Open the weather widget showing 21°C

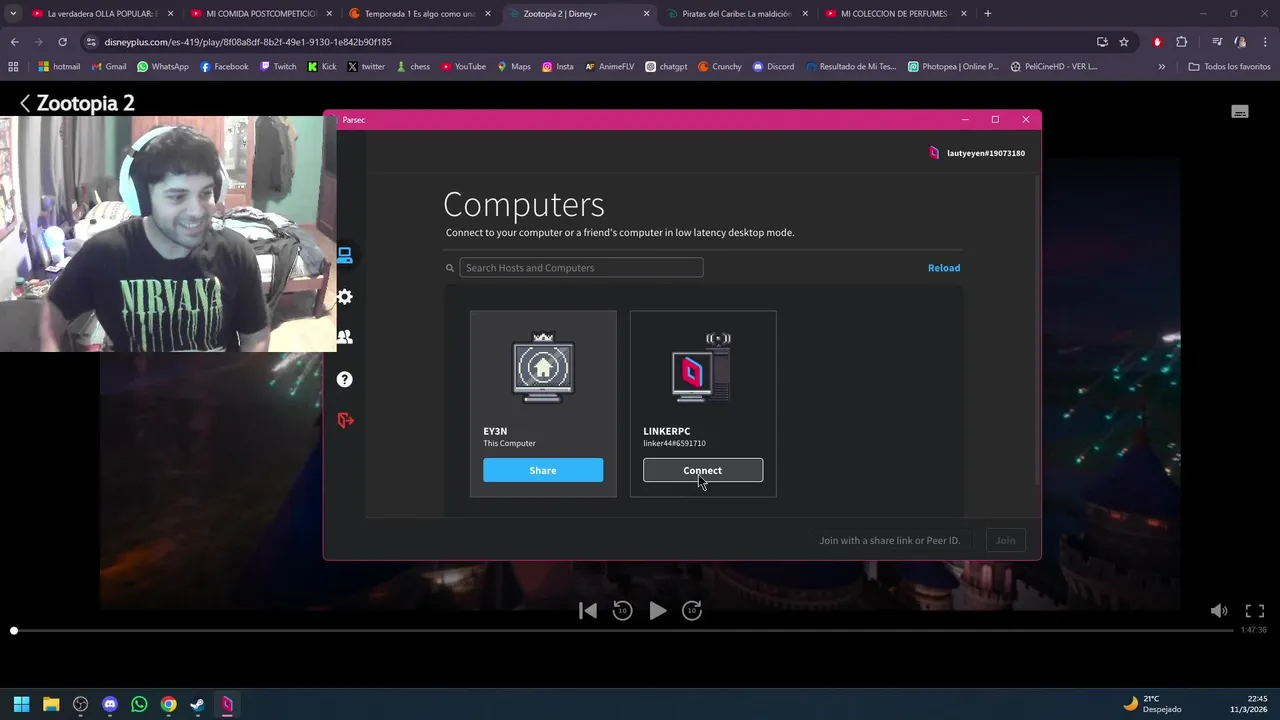click(1153, 704)
